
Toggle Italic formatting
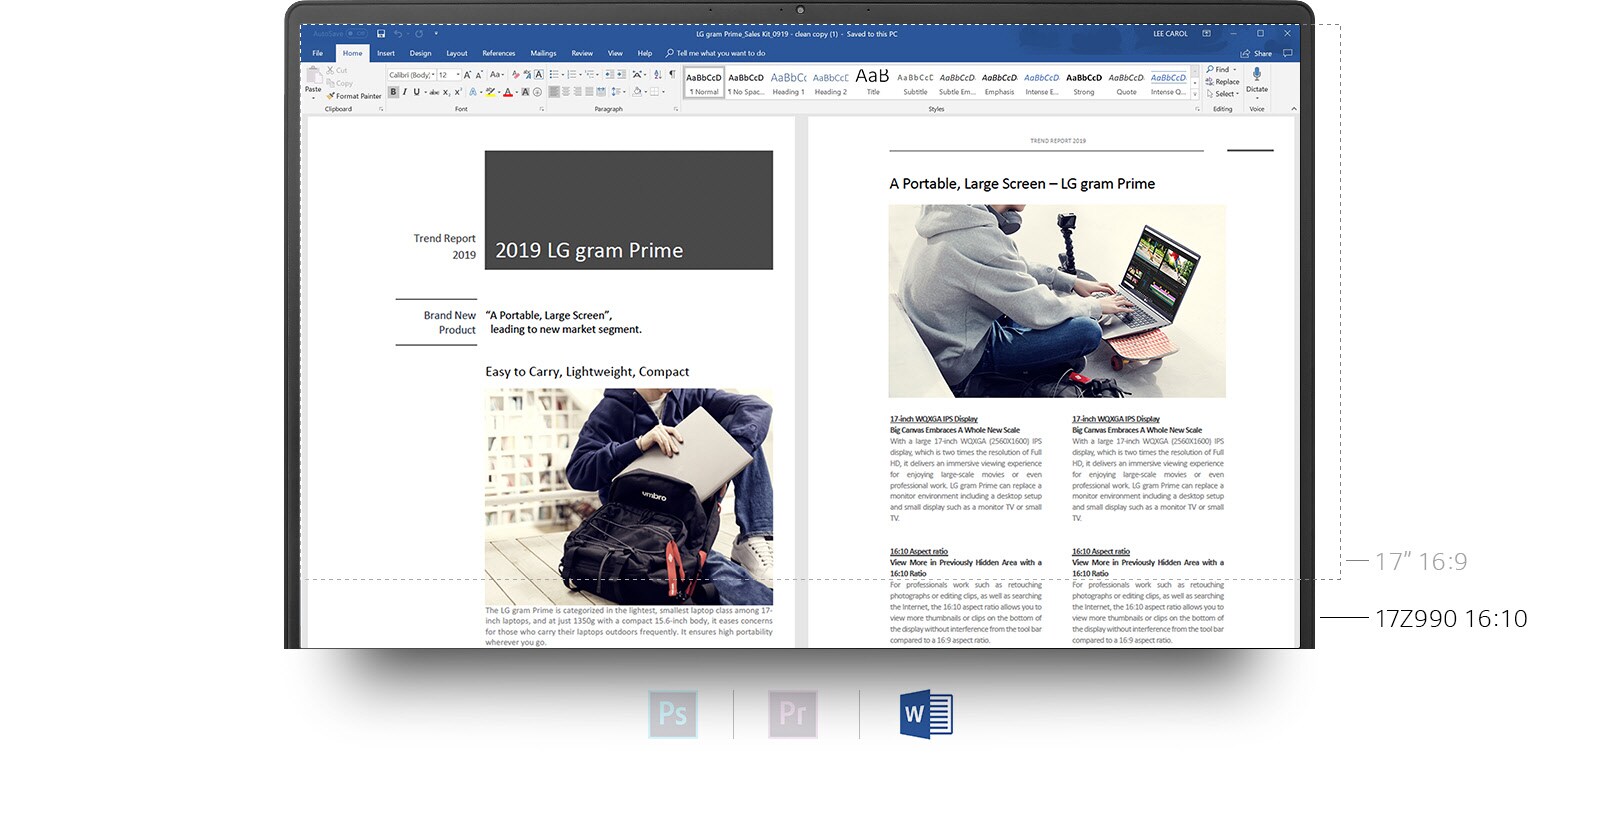point(405,92)
